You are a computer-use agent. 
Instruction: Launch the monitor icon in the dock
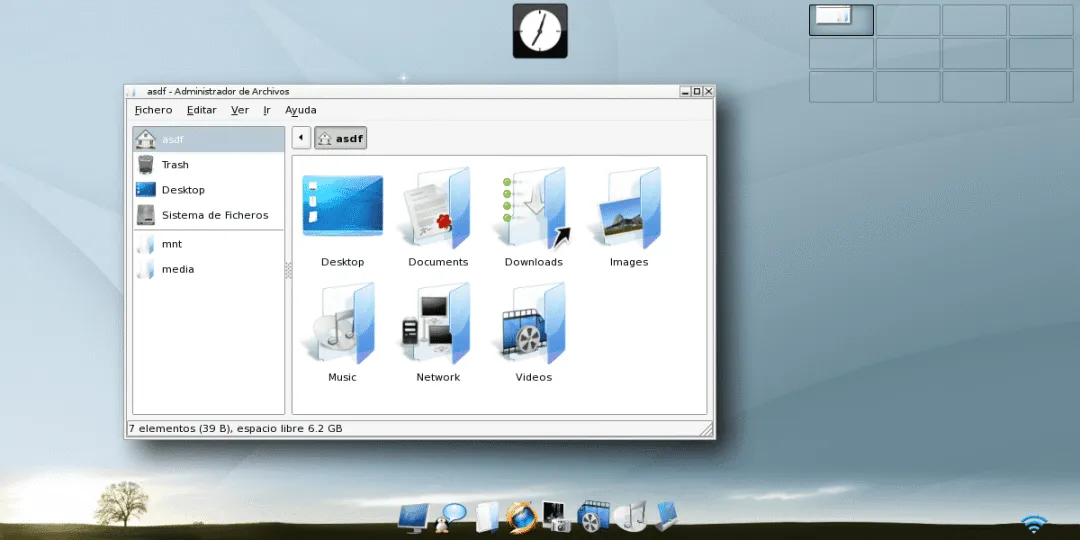coord(415,517)
